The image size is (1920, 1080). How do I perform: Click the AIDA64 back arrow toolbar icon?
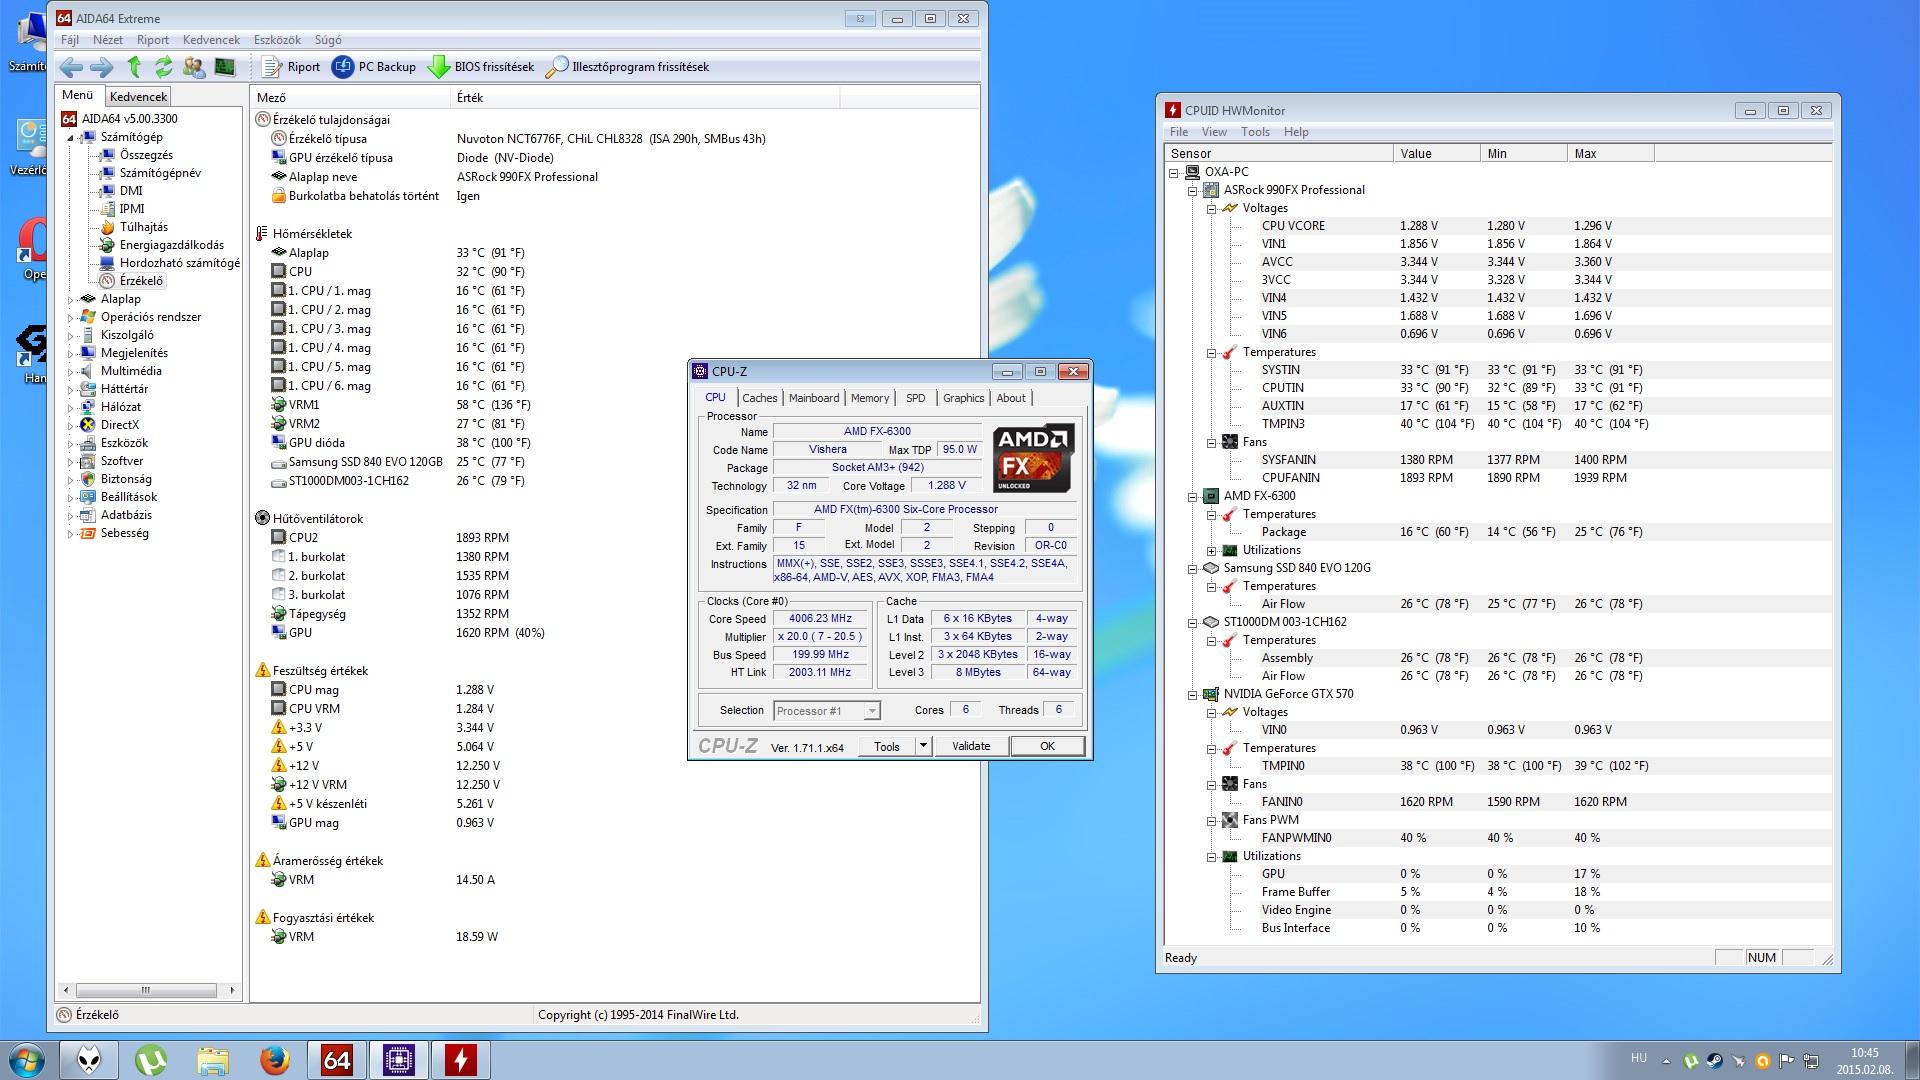click(71, 67)
